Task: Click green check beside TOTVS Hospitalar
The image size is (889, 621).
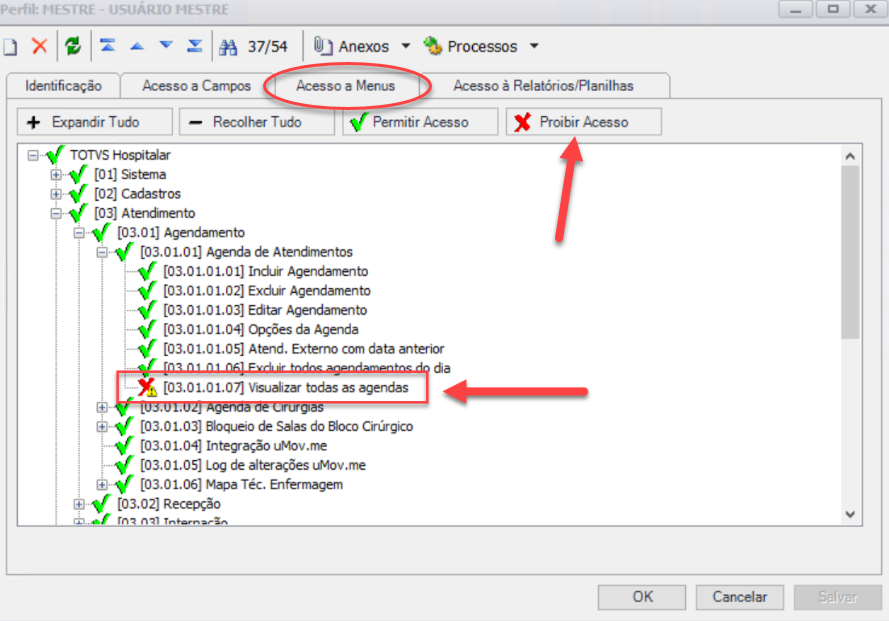Action: click(55, 154)
